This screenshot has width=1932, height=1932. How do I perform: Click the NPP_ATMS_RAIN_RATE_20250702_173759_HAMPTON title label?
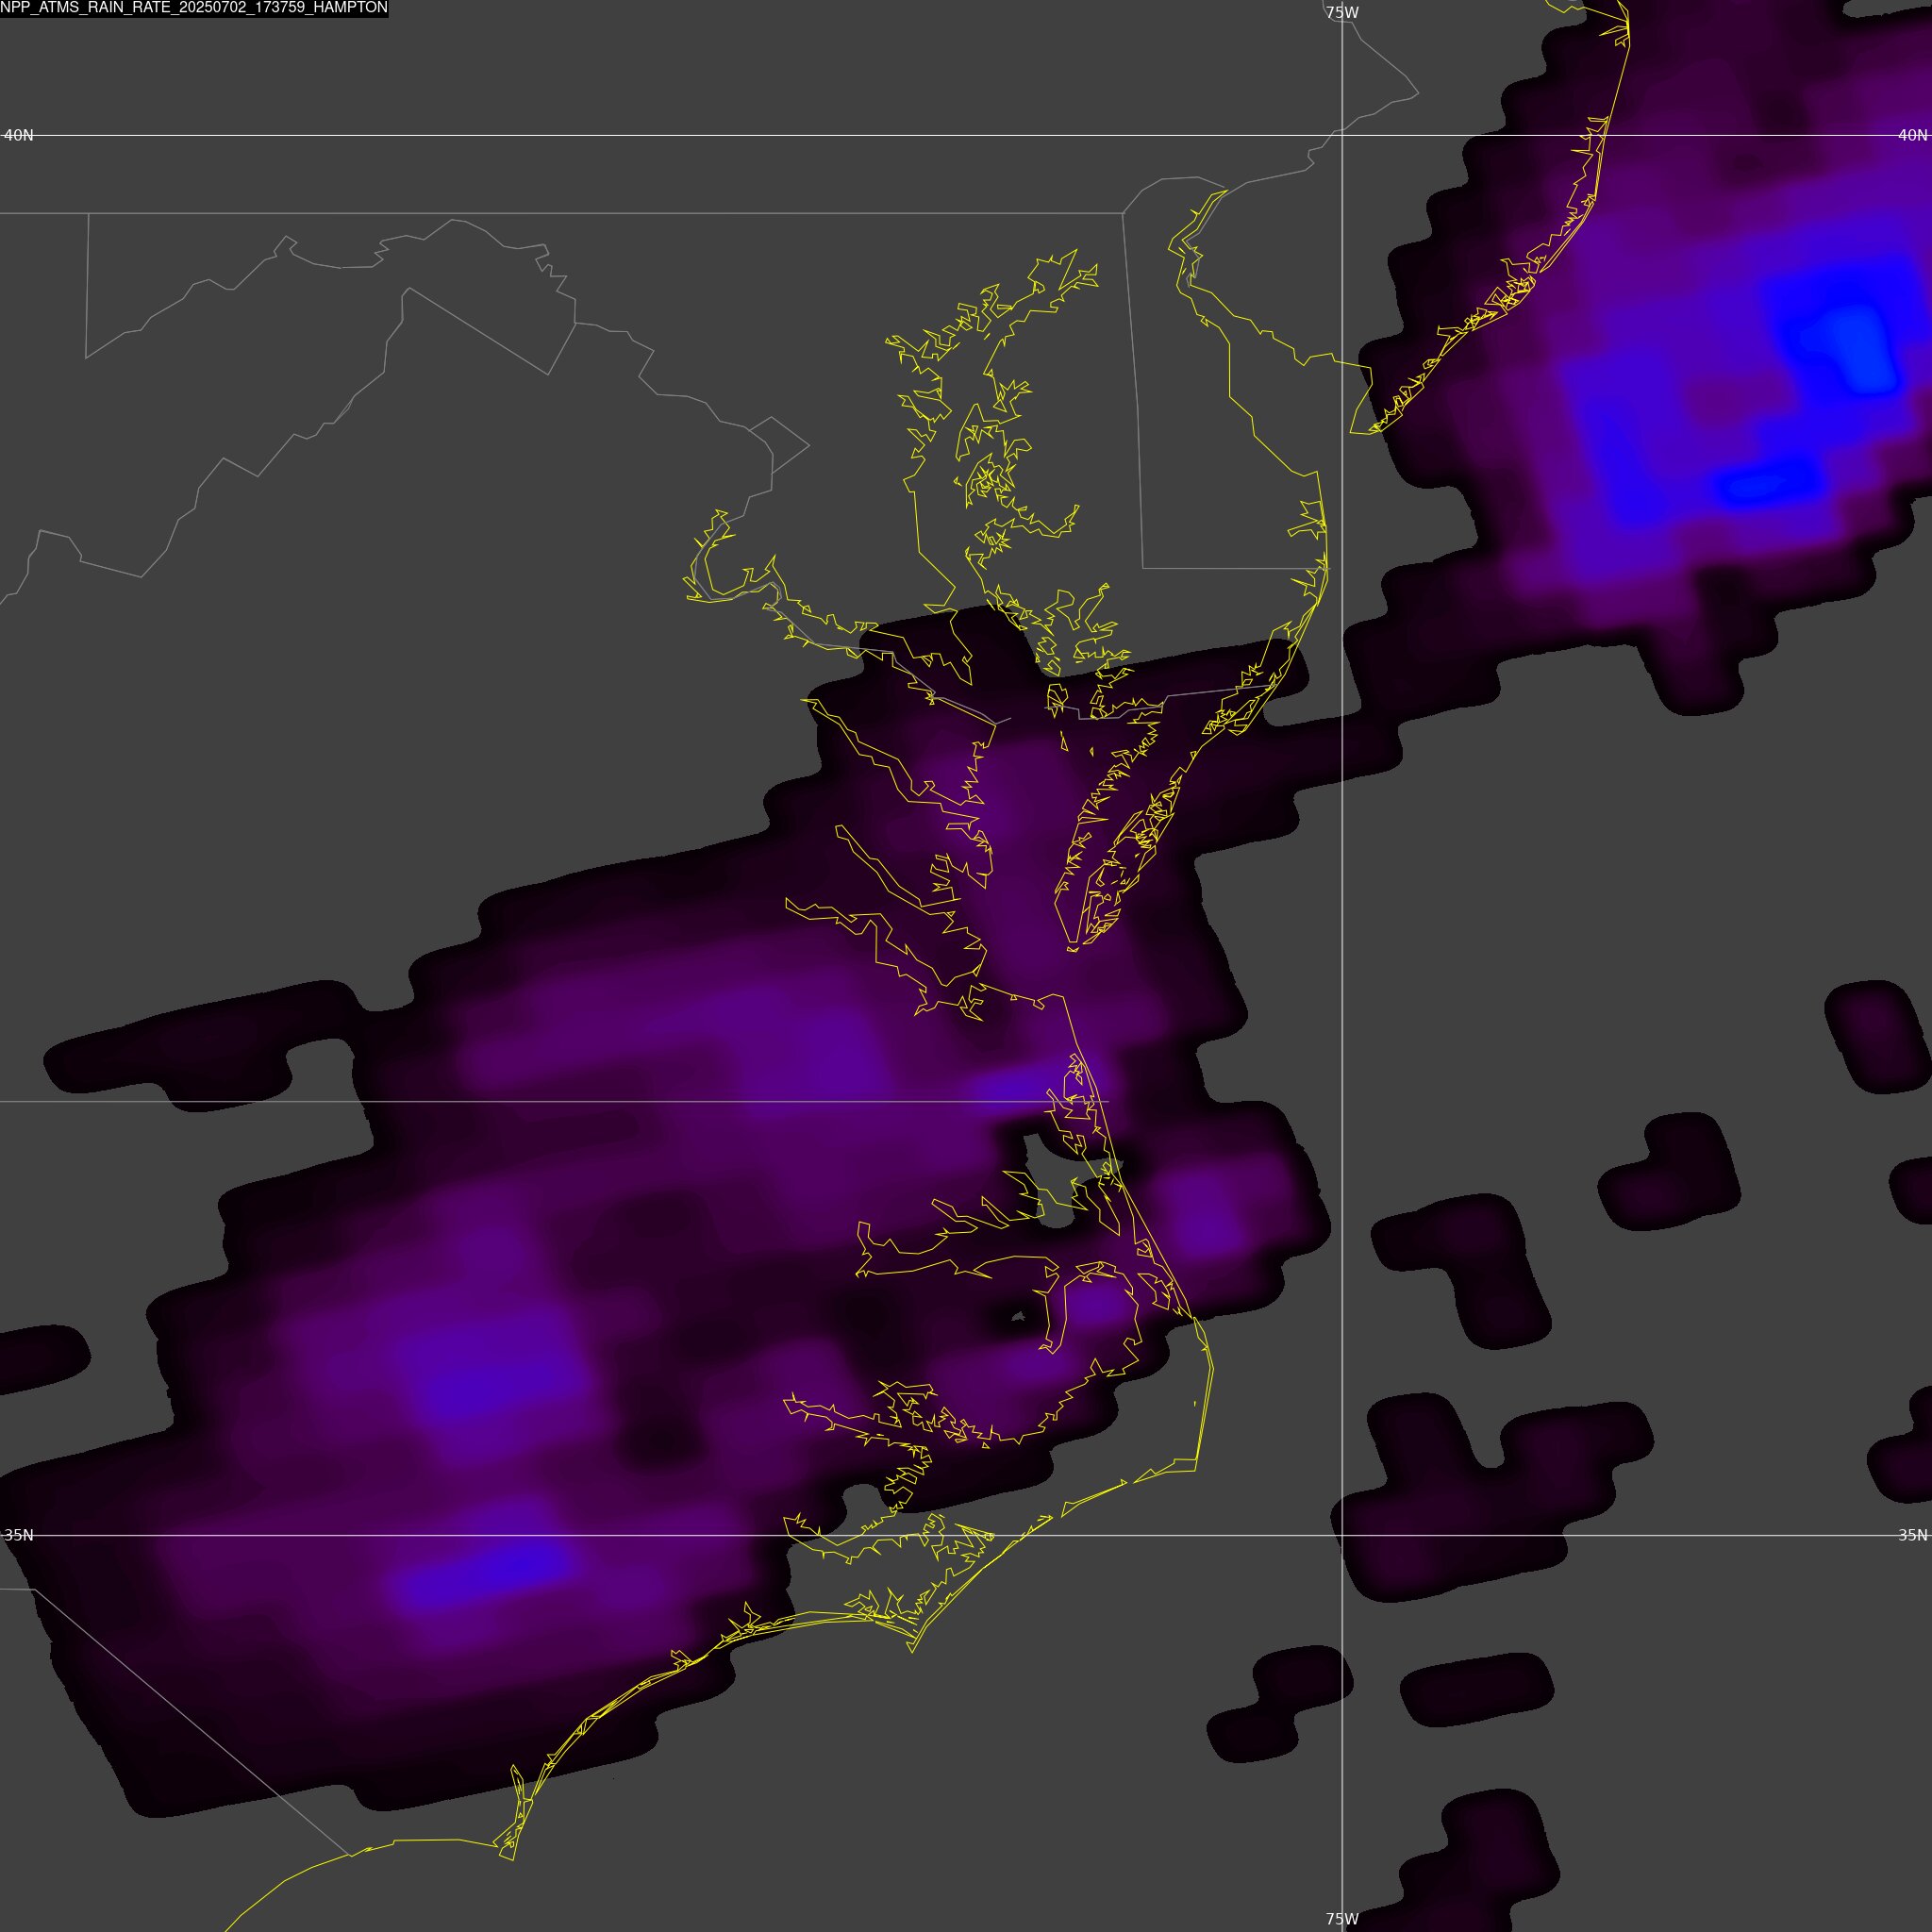click(x=194, y=8)
